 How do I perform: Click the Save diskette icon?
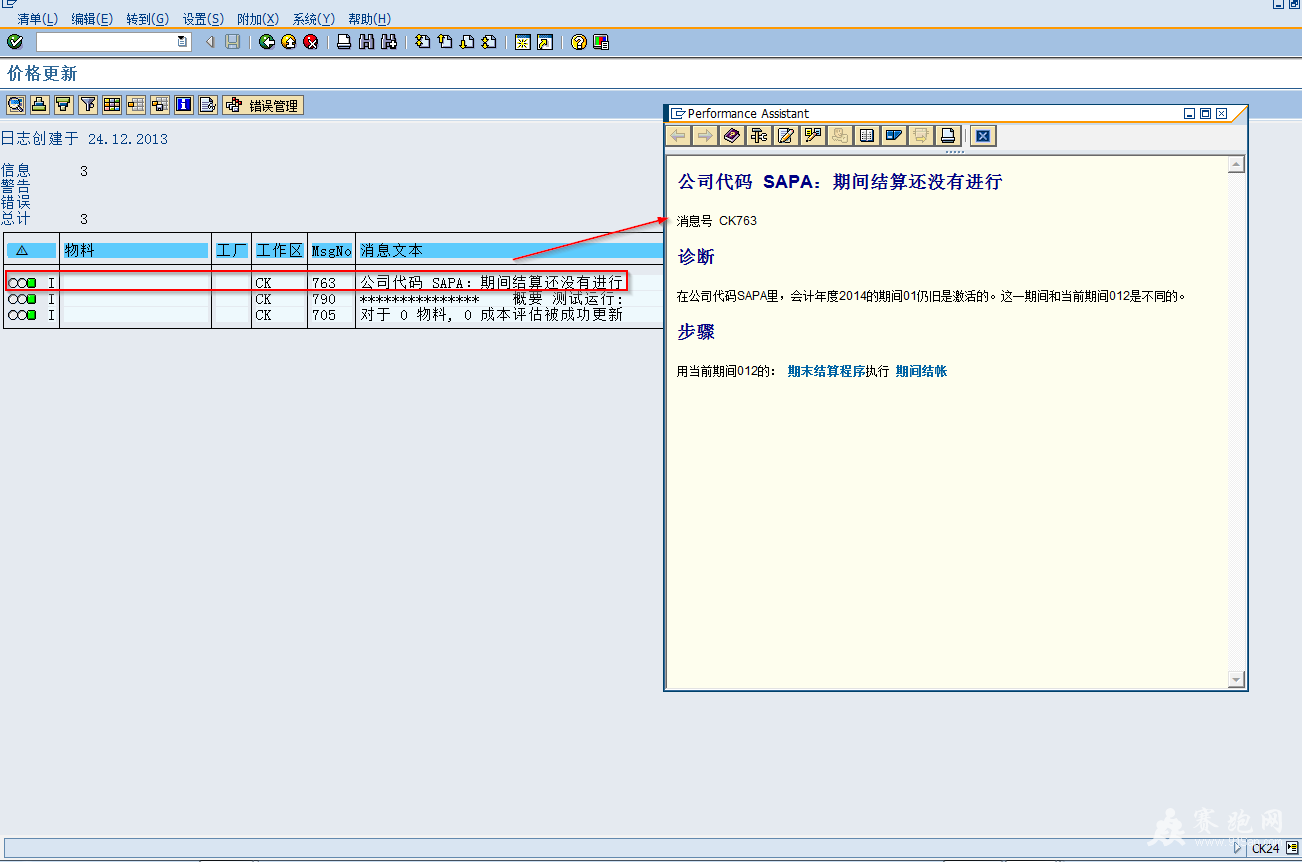tap(232, 42)
